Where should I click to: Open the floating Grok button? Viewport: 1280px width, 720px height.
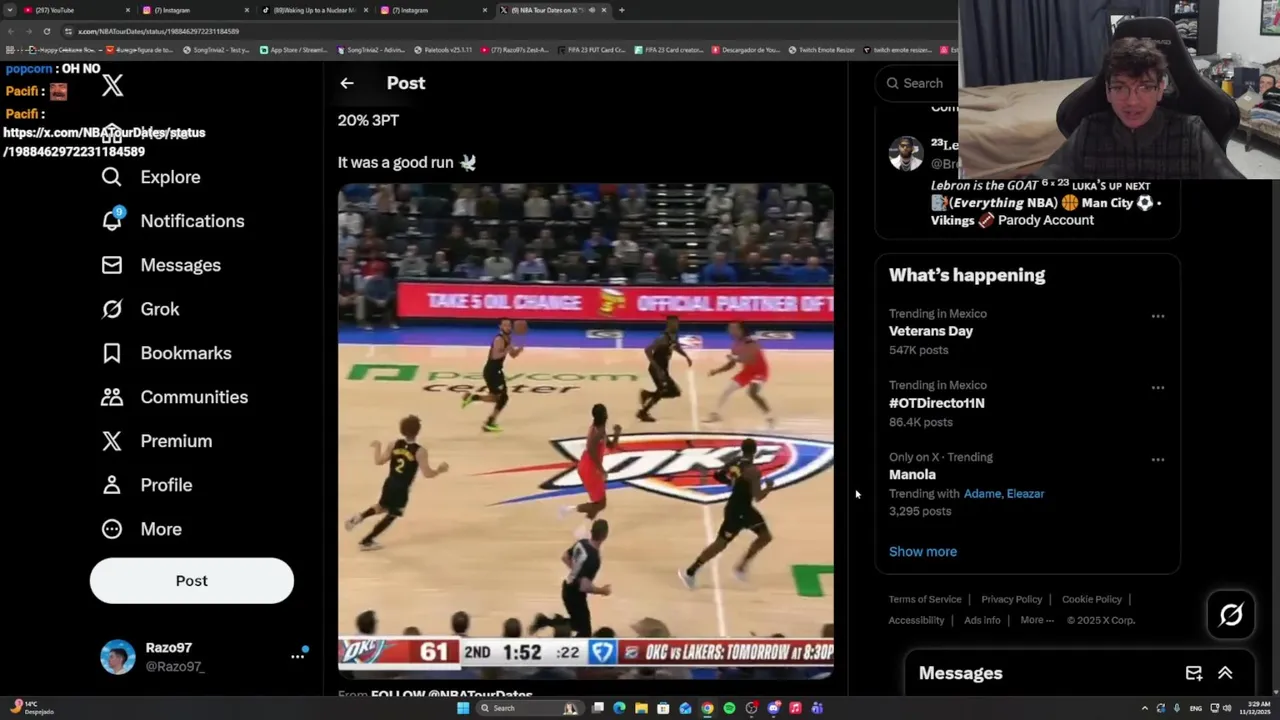(x=1231, y=615)
